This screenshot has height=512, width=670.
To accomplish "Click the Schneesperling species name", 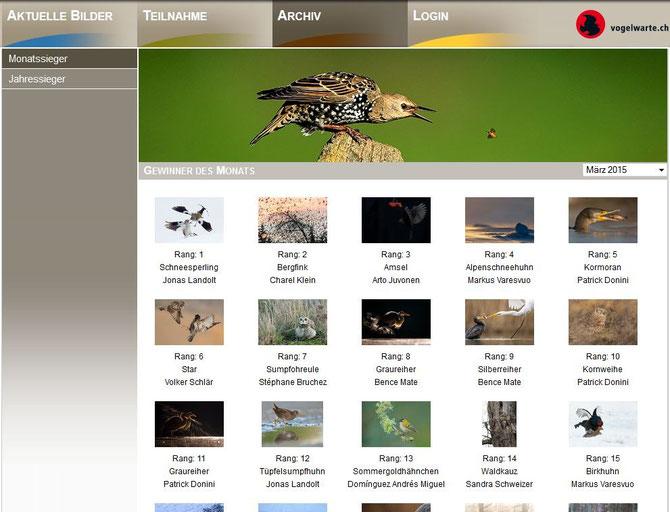I will coord(189,267).
